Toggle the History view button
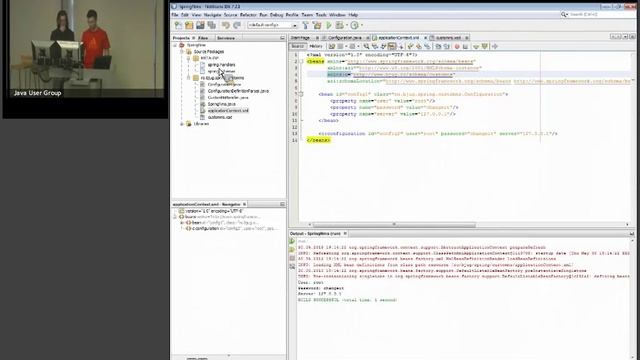This screenshot has height=360, width=640. click(316, 47)
